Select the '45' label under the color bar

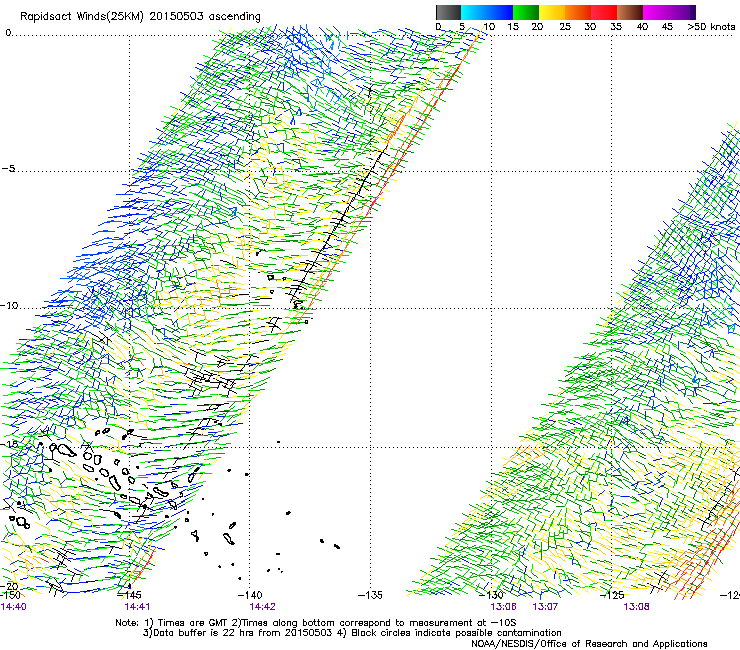[x=667, y=27]
